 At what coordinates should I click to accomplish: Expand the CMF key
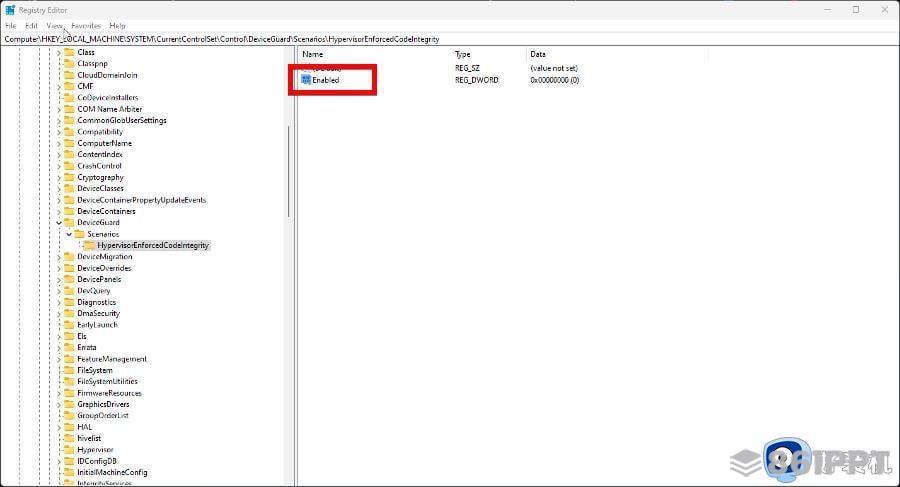coord(59,87)
